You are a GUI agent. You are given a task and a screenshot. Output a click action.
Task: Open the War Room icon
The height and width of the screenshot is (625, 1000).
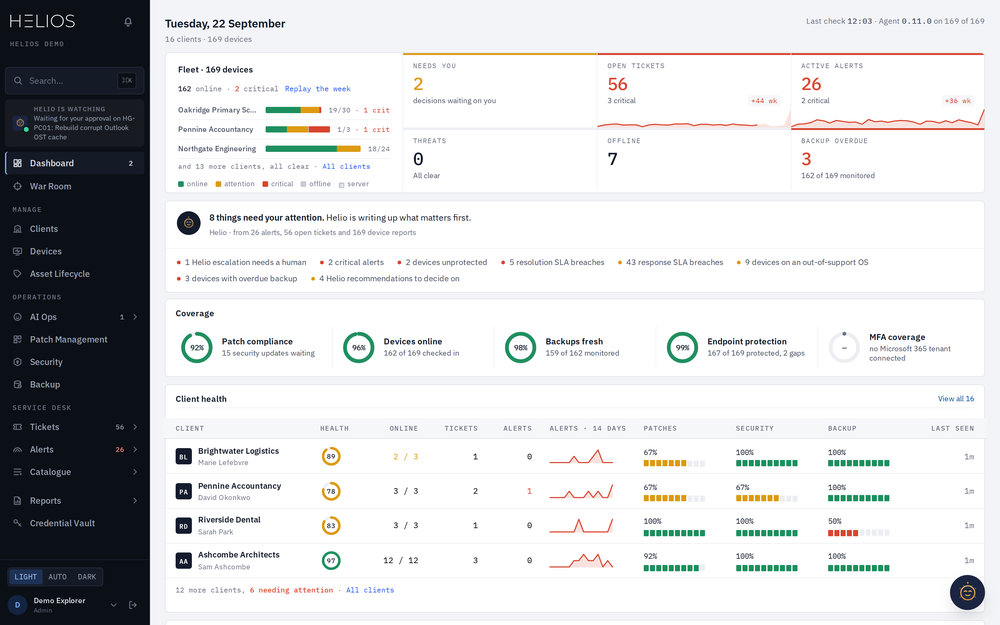17,186
